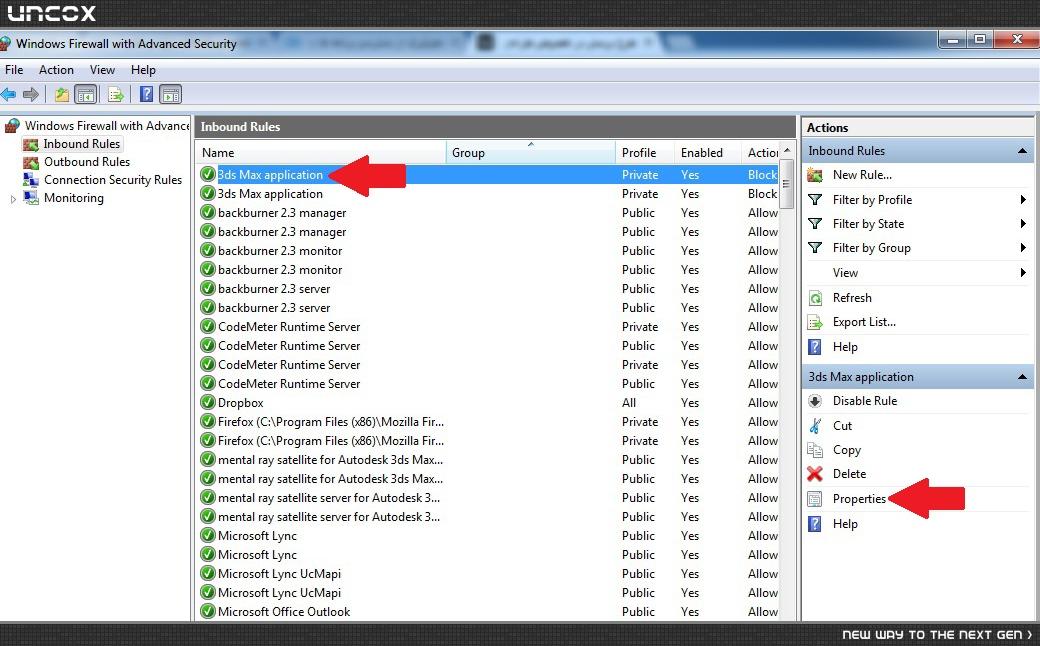Click the red Delete X icon
The height and width of the screenshot is (646, 1040).
[x=815, y=474]
